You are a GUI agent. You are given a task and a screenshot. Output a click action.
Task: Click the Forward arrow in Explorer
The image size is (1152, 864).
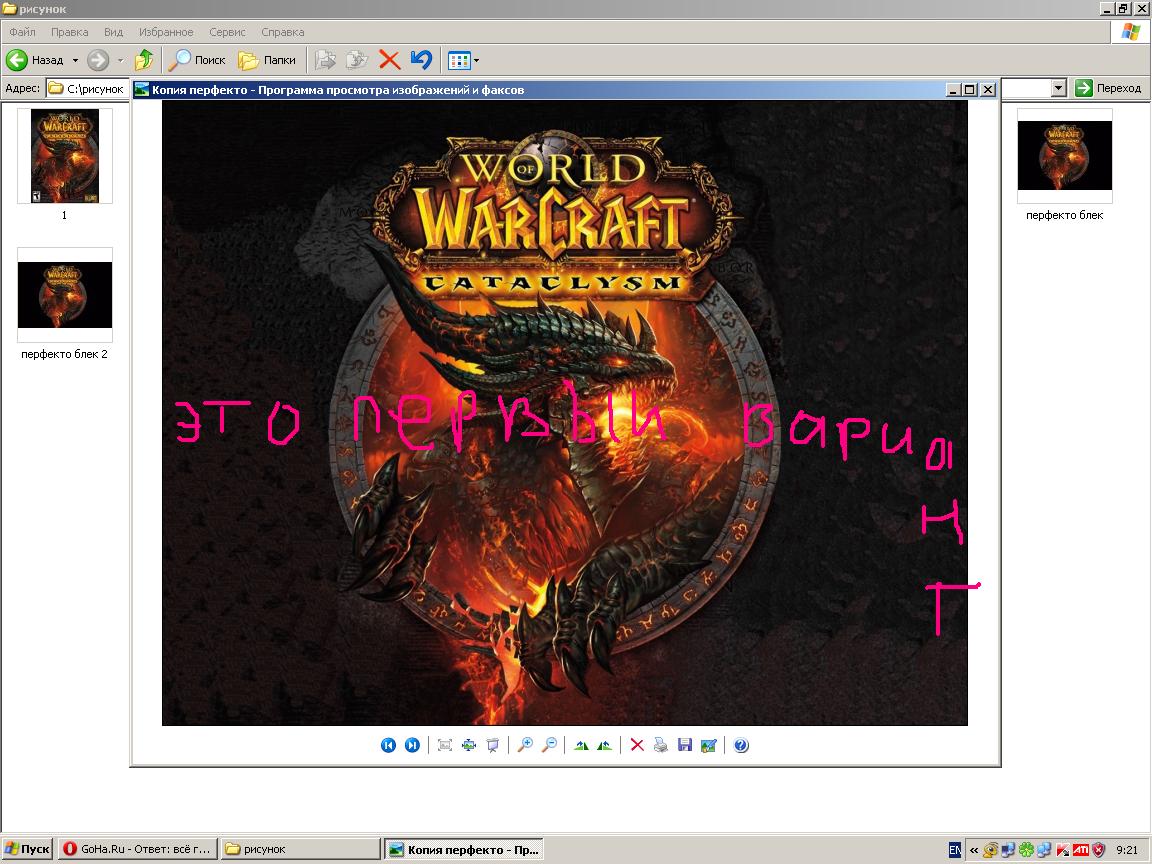(x=98, y=60)
